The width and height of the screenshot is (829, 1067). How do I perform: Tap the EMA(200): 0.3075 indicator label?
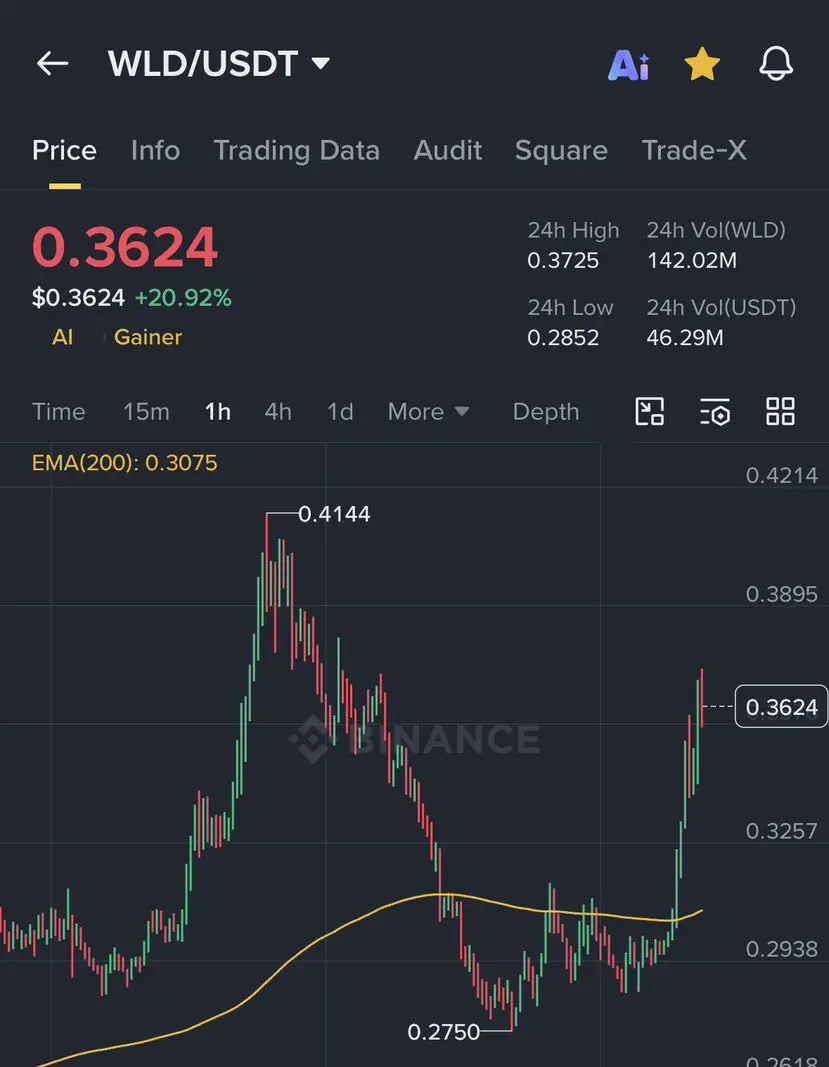click(x=125, y=463)
